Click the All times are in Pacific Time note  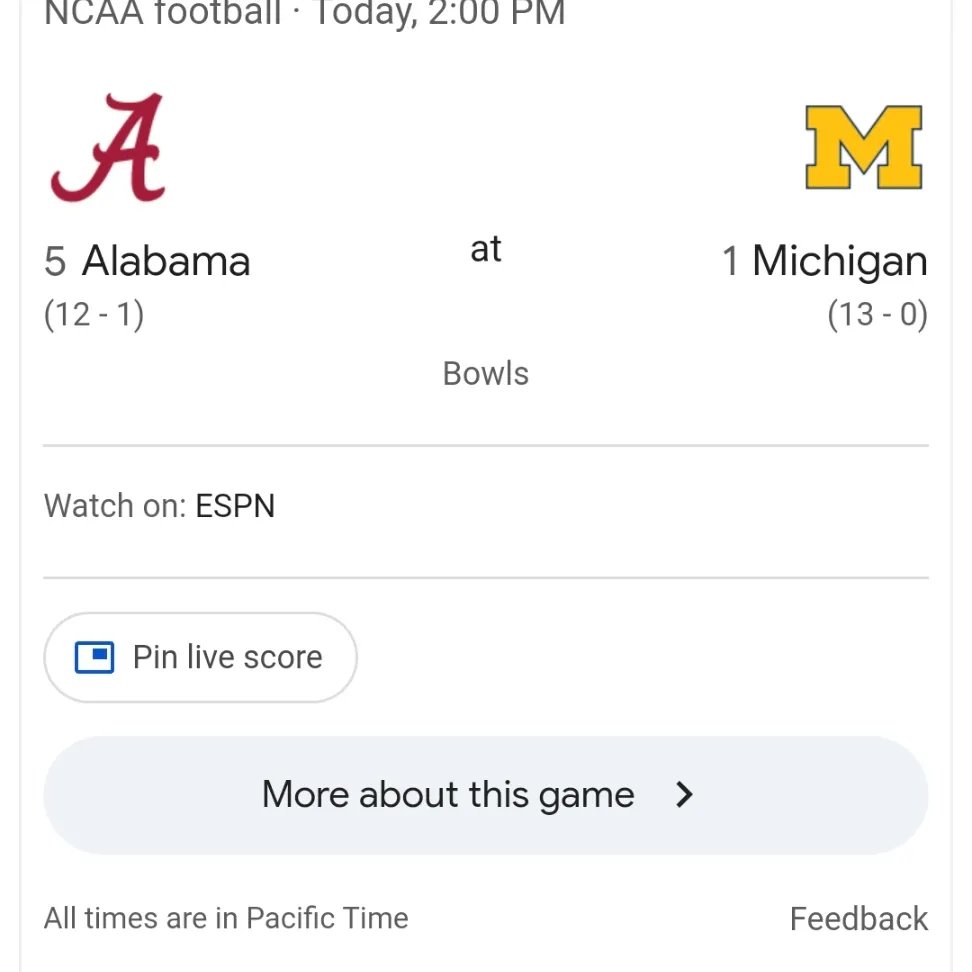click(x=226, y=918)
